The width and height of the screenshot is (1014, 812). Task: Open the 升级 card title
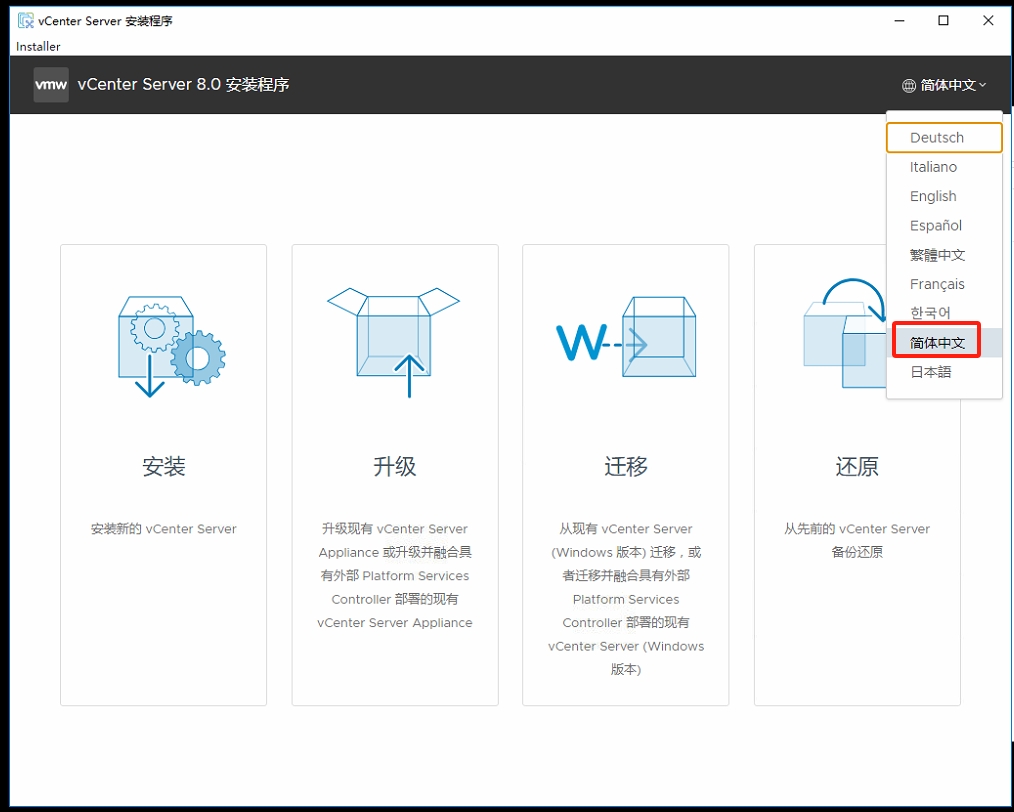click(394, 466)
